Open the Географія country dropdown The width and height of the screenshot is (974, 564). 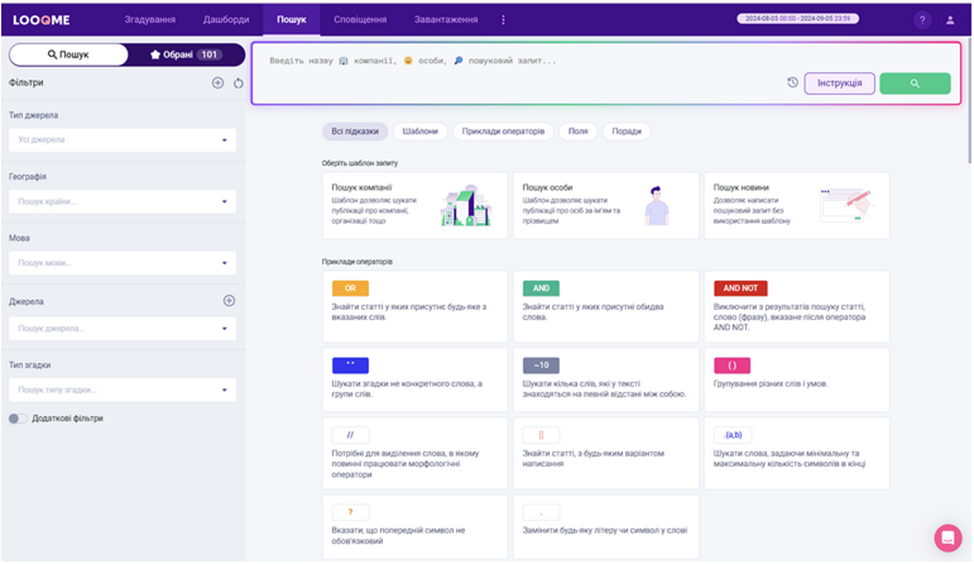point(122,201)
